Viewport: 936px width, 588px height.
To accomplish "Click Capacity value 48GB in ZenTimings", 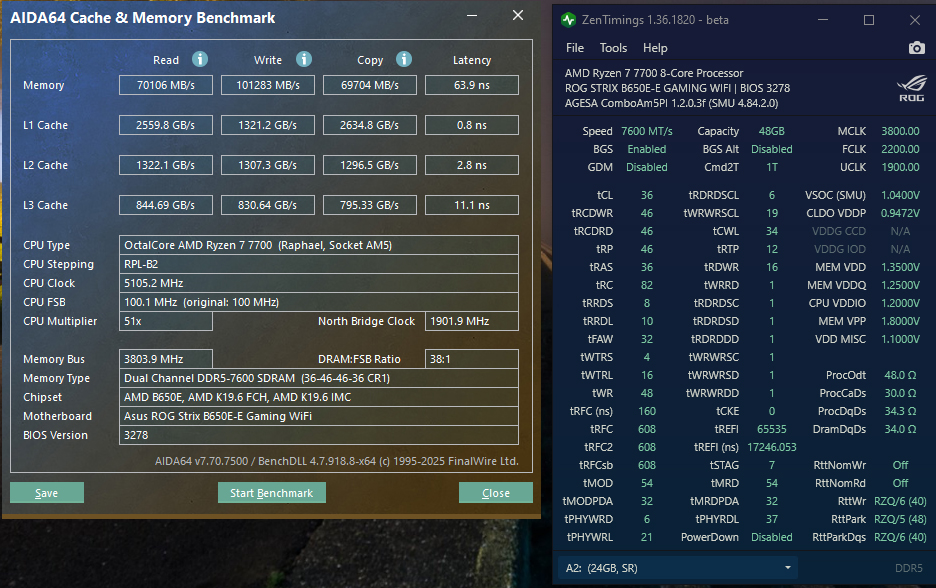I will tap(771, 131).
